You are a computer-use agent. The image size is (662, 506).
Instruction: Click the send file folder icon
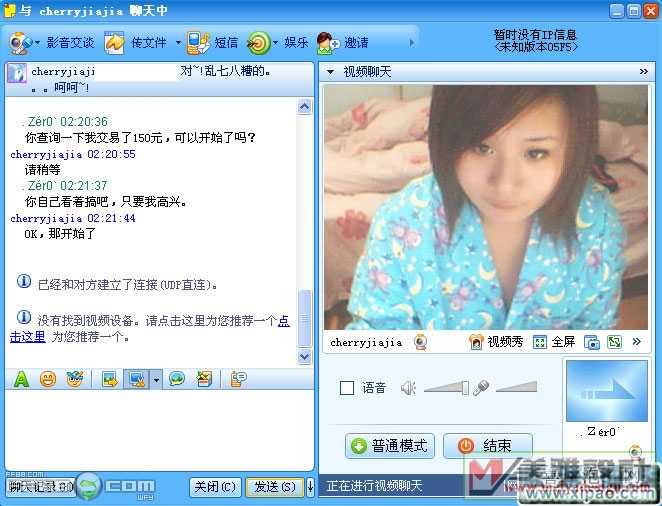[x=114, y=43]
